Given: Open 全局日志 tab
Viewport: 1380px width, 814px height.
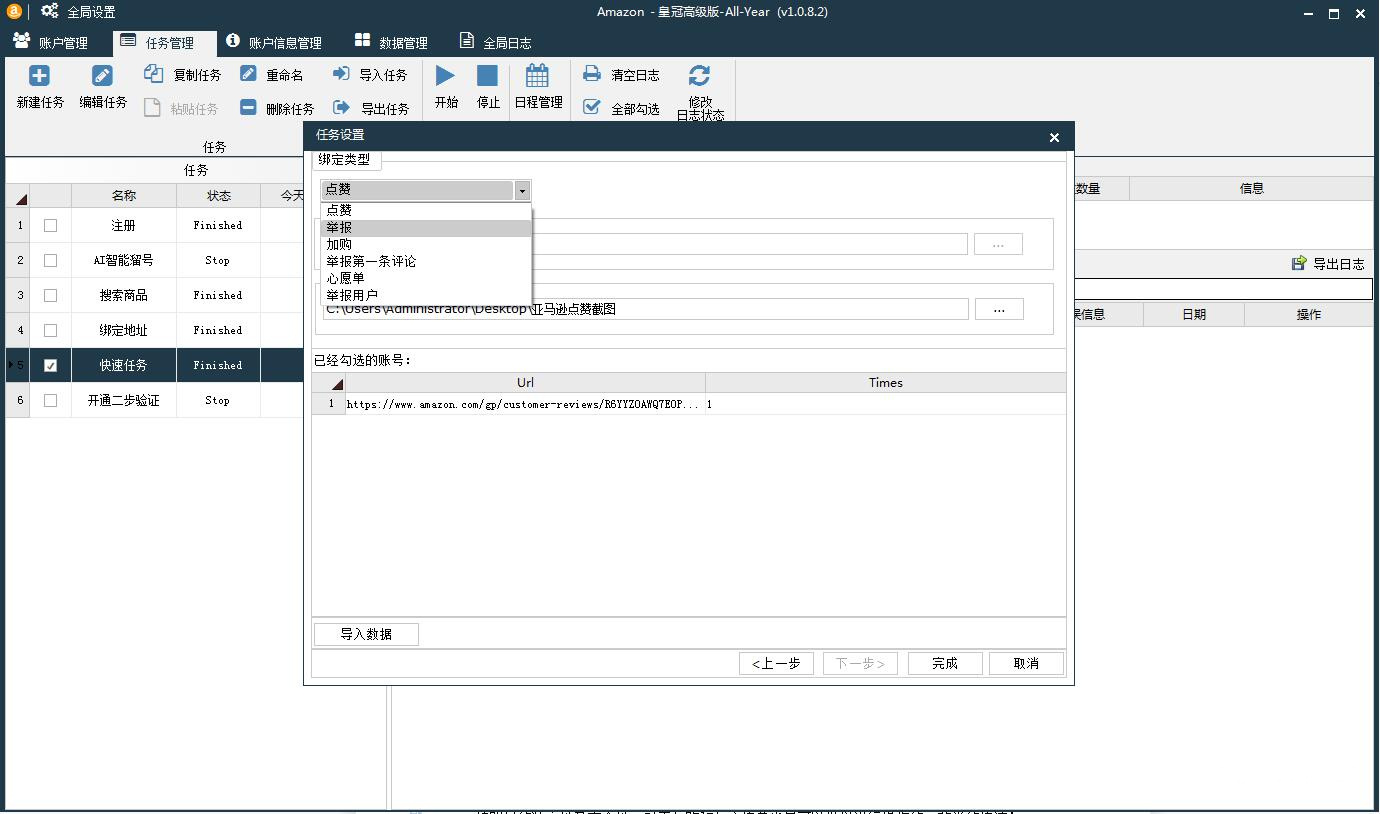Looking at the screenshot, I should click(496, 43).
